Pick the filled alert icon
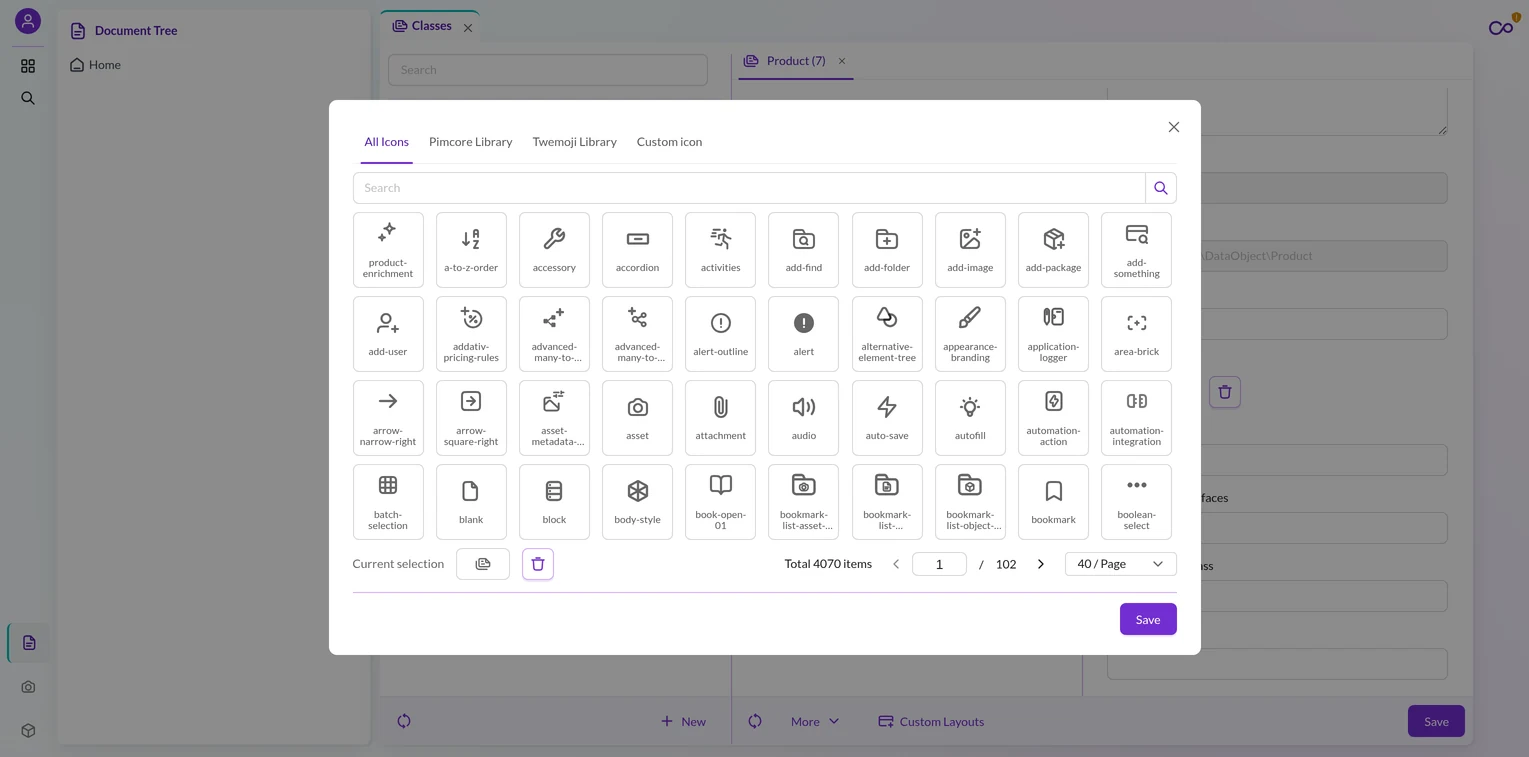The height and width of the screenshot is (757, 1529). (804, 333)
